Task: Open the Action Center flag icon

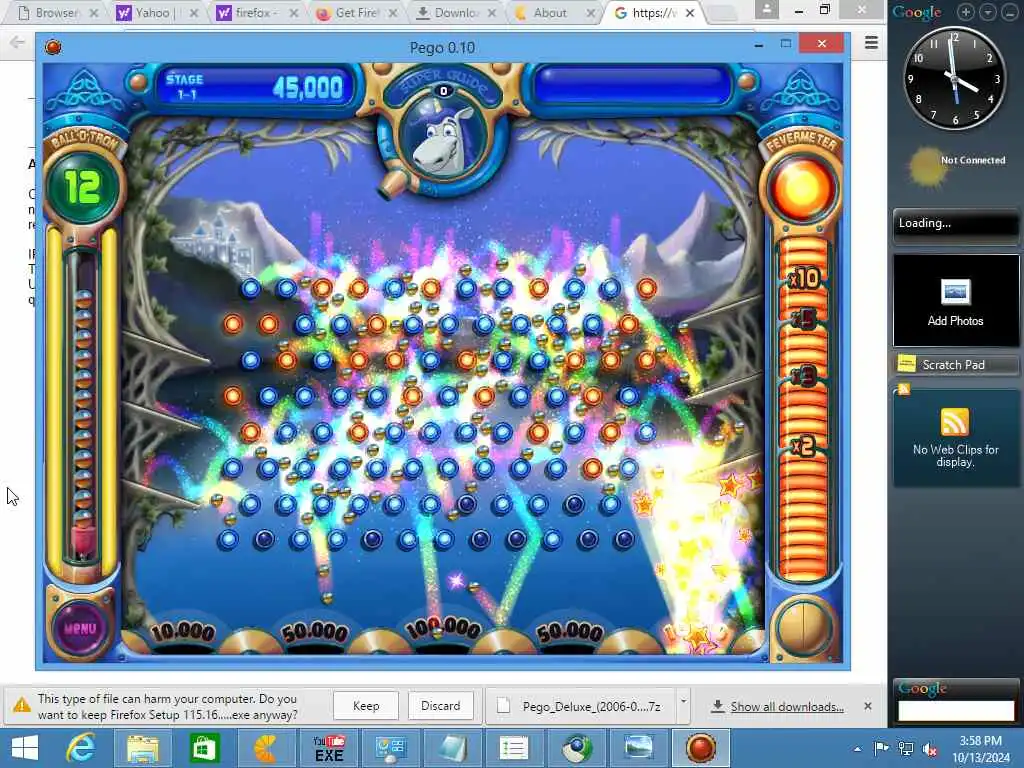Action: pos(881,748)
